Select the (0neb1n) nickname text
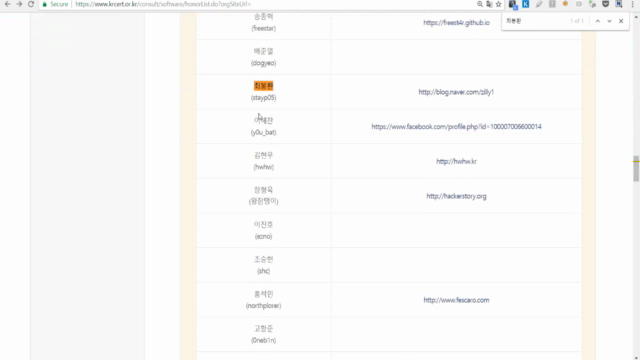Viewport: 640px width, 360px height. tap(263, 340)
